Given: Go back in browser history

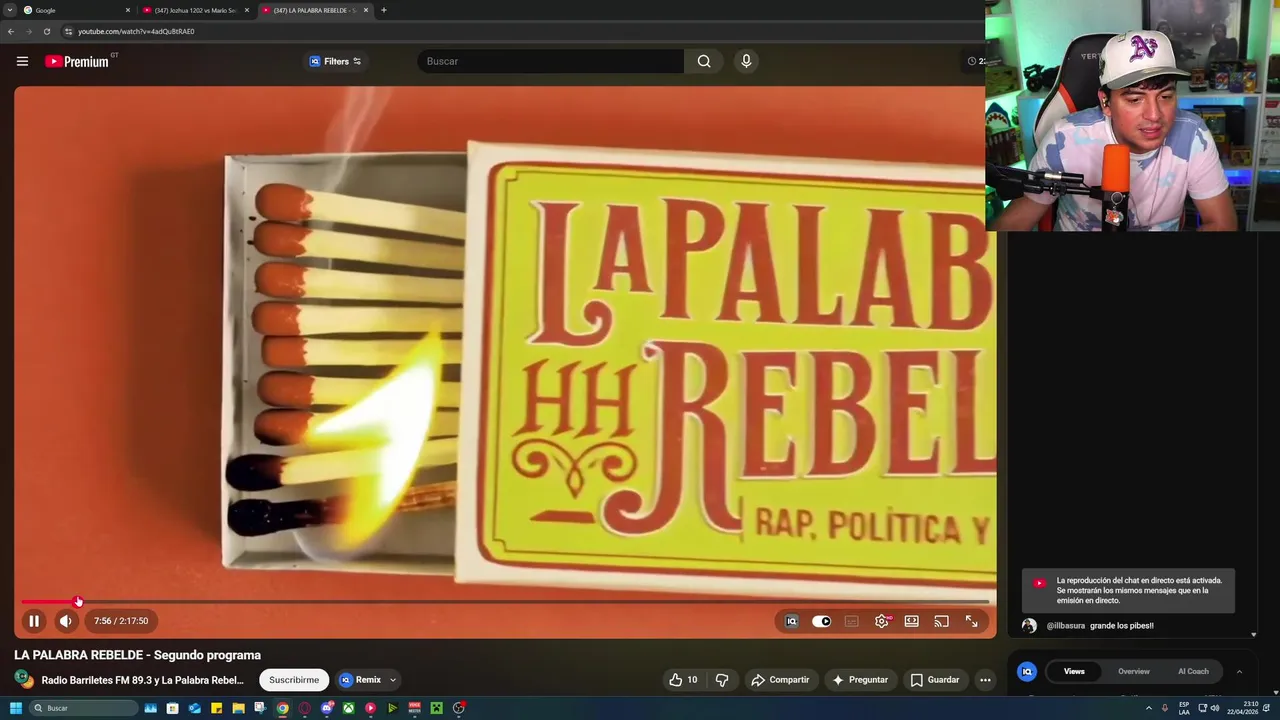Looking at the screenshot, I should tap(11, 31).
